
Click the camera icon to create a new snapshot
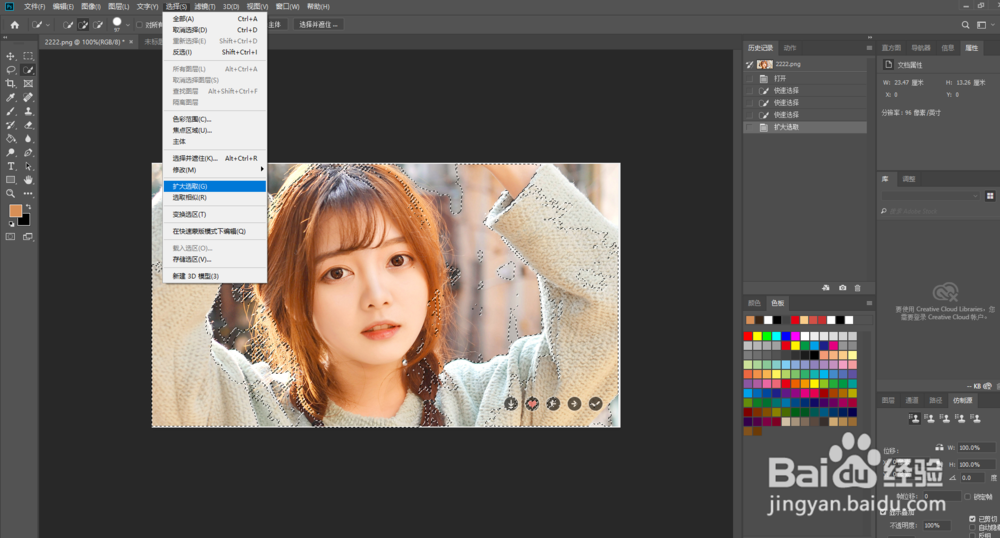pyautogui.click(x=842, y=287)
